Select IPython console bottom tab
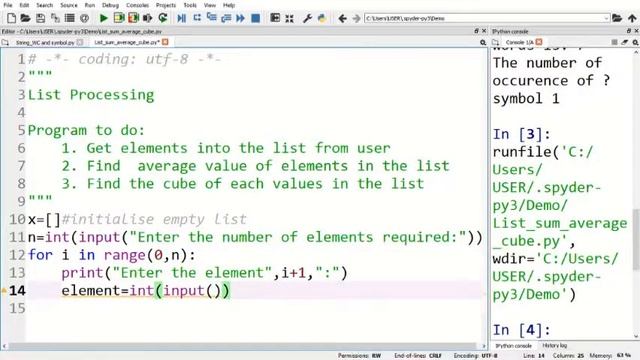 coord(513,346)
